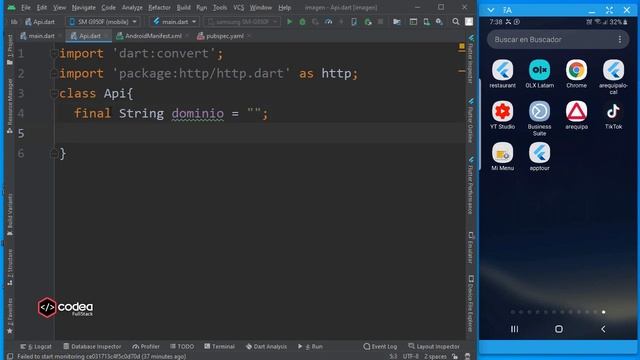Click the dominio variable name in code
640x360 pixels.
click(198, 113)
